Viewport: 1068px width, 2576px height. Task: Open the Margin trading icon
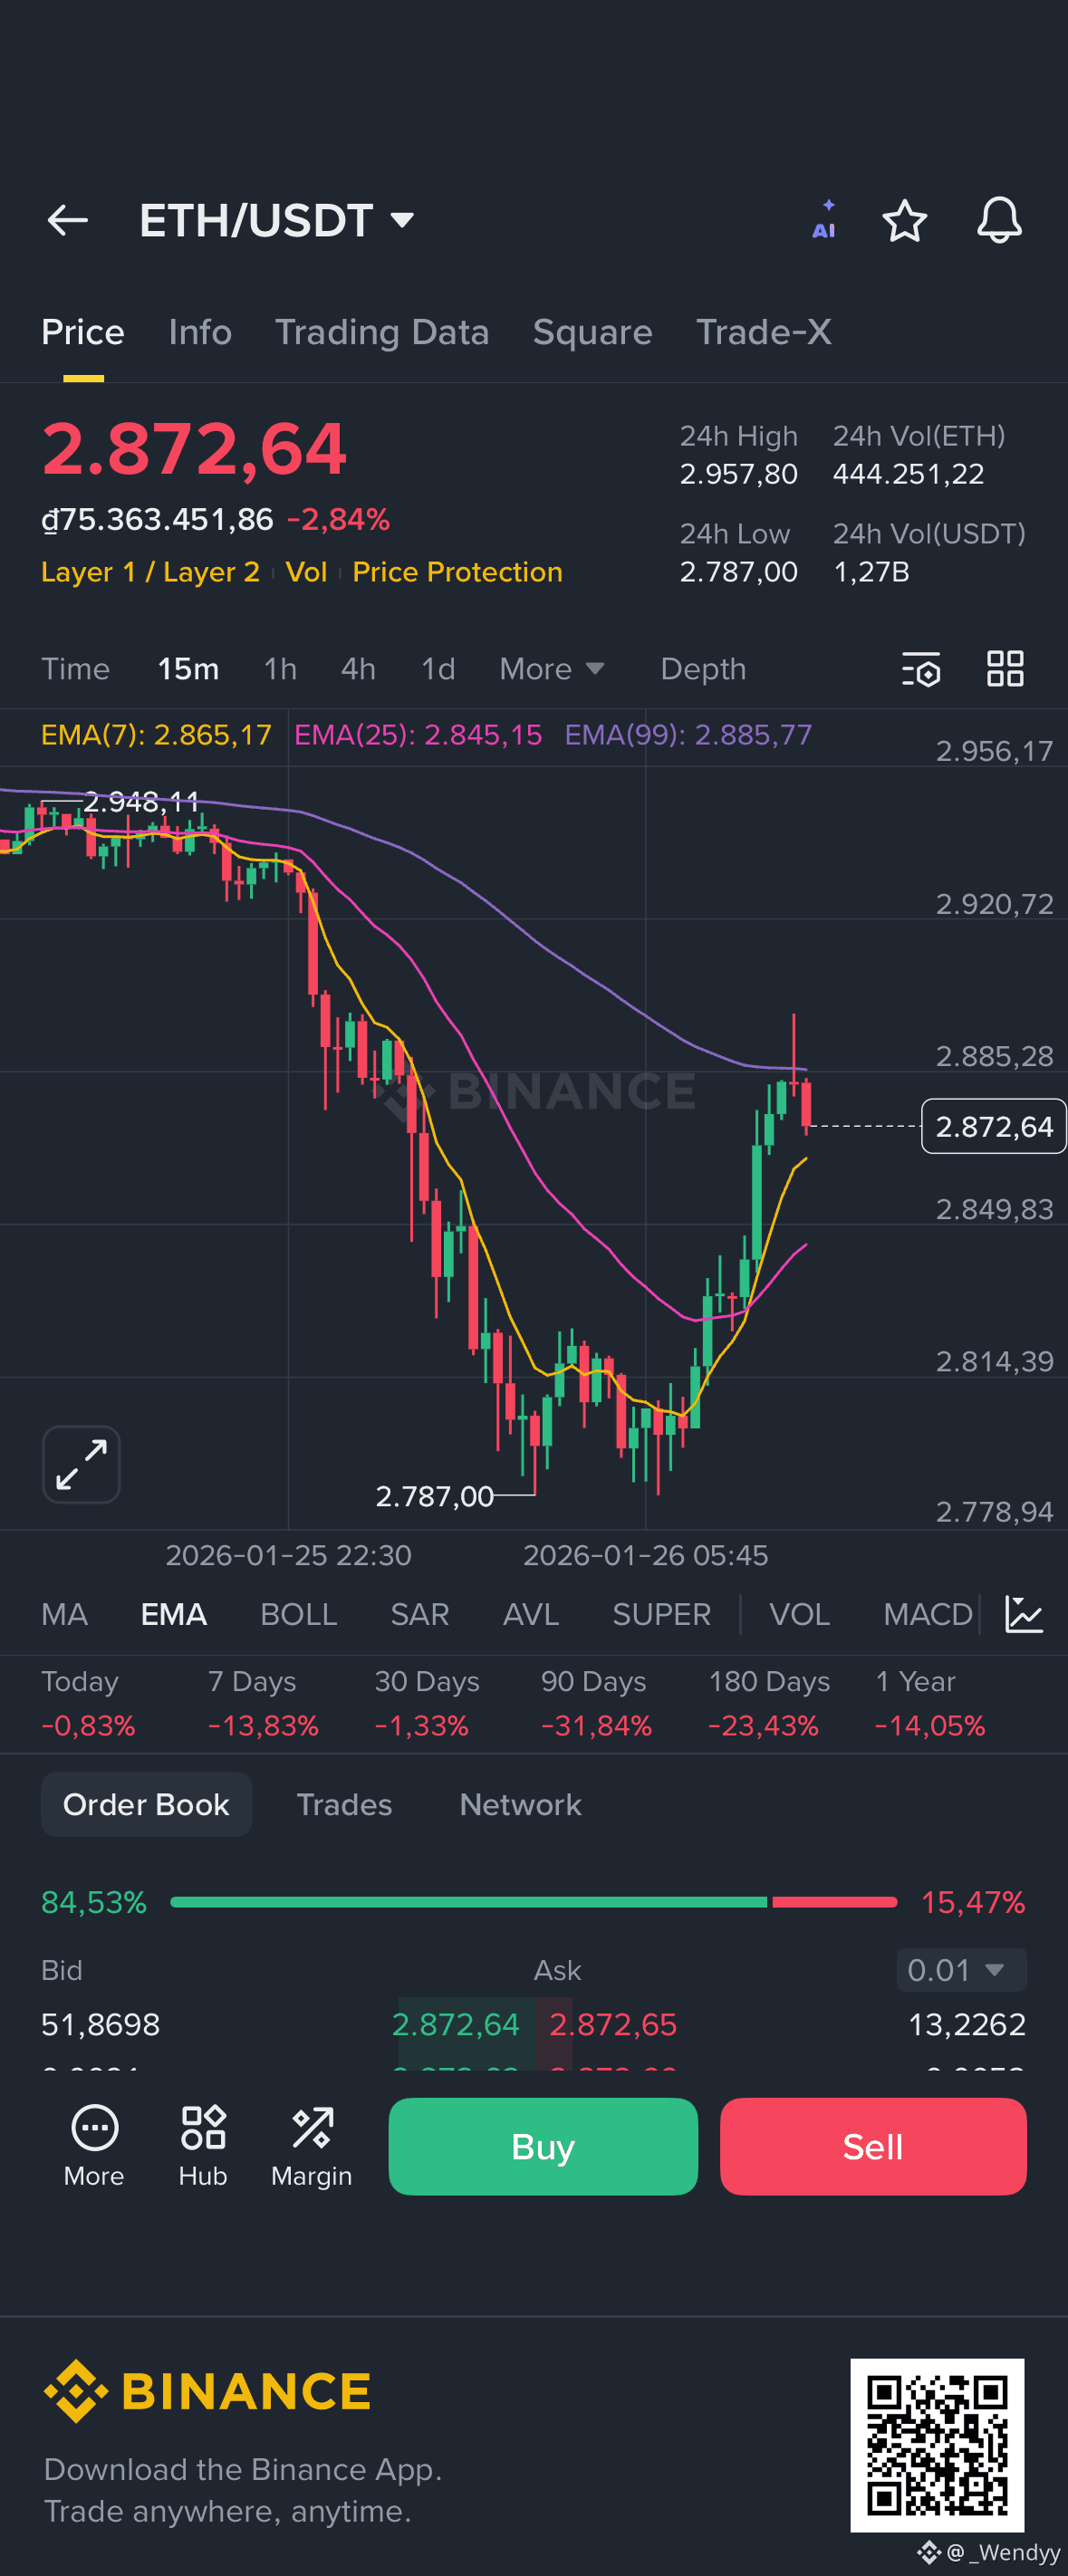pyautogui.click(x=311, y=2146)
